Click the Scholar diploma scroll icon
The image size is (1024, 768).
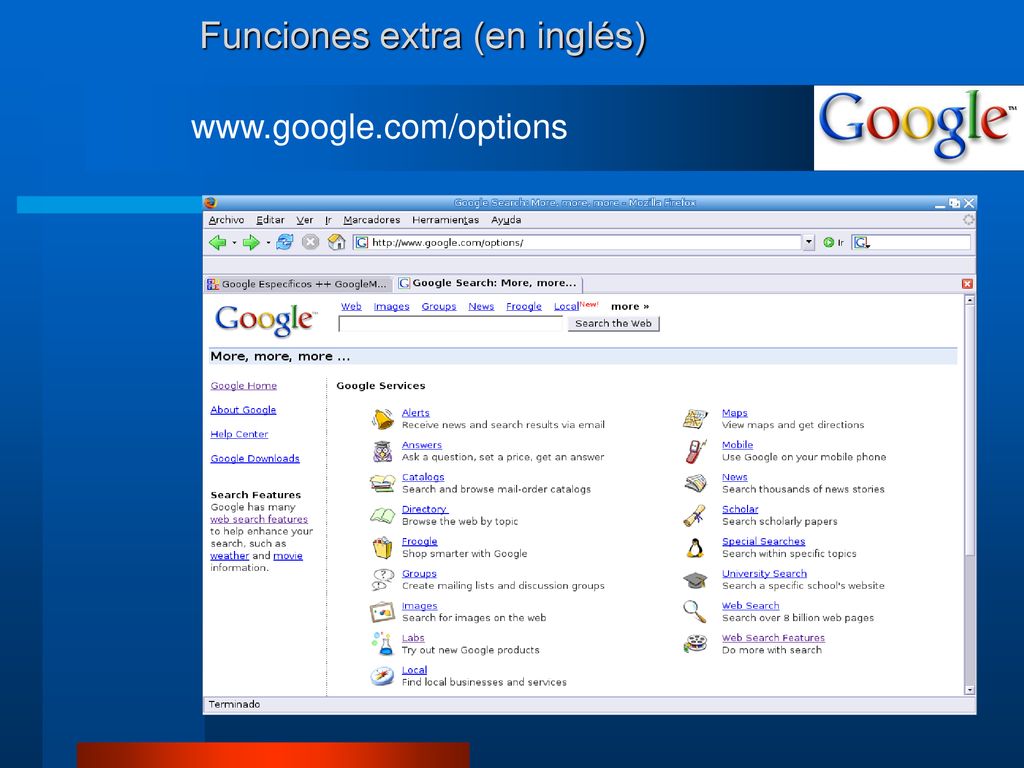[x=695, y=516]
